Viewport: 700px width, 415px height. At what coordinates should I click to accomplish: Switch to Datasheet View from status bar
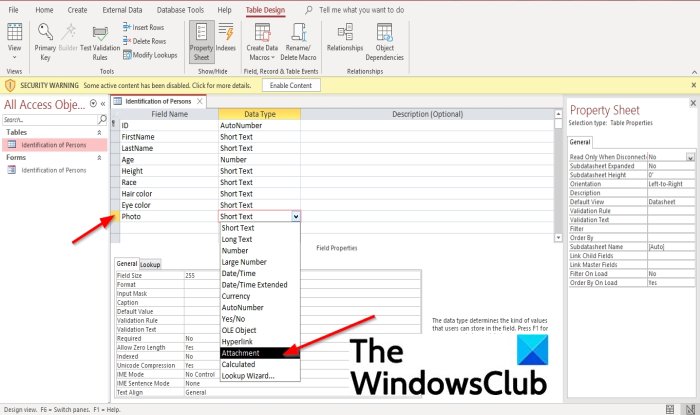tap(670, 409)
